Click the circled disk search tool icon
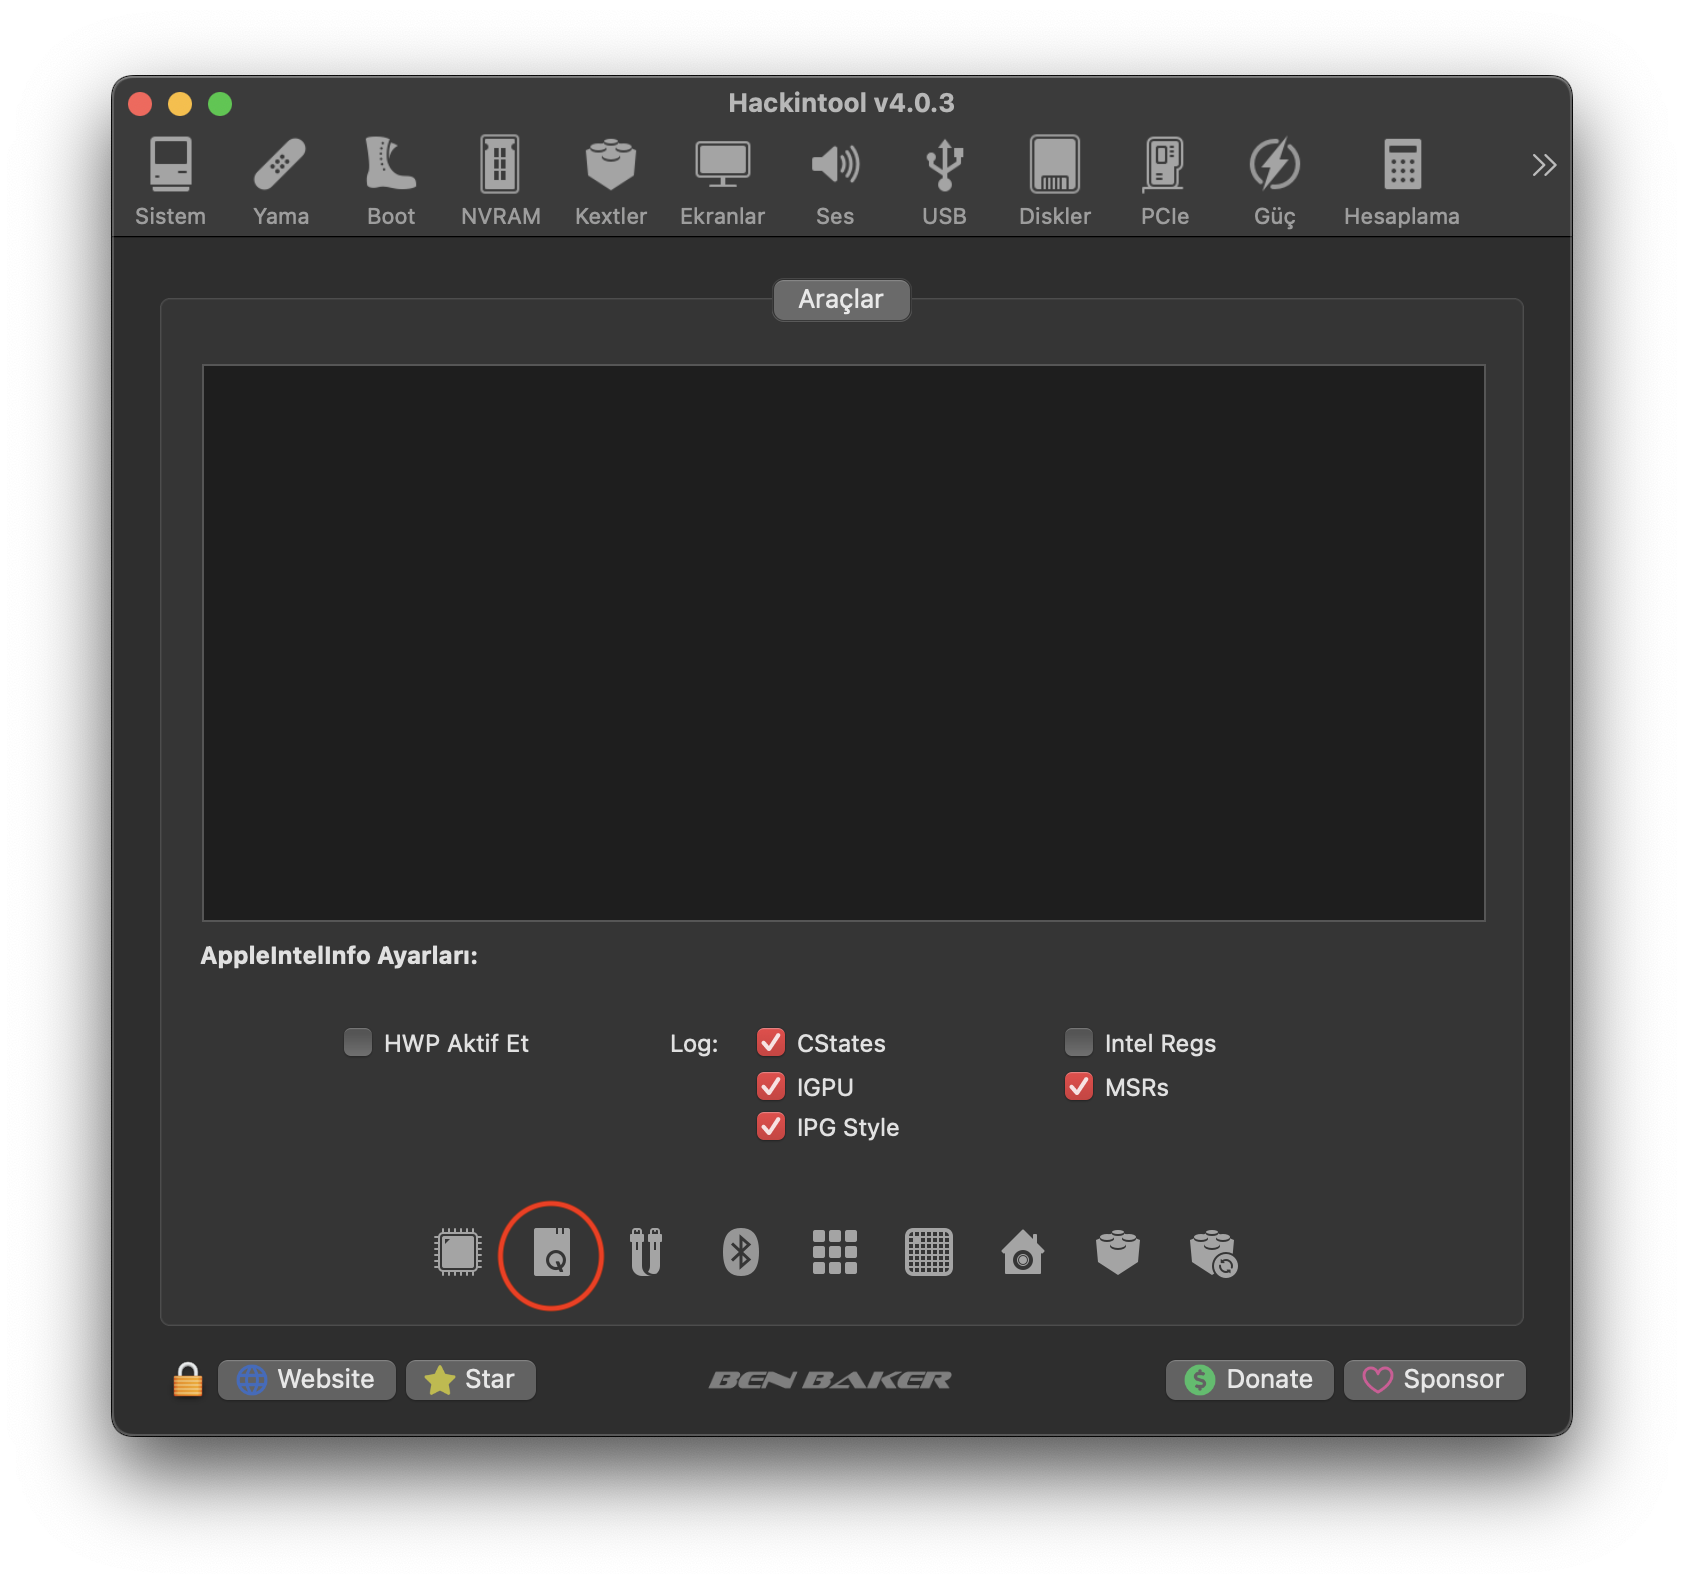This screenshot has width=1684, height=1584. coord(551,1252)
